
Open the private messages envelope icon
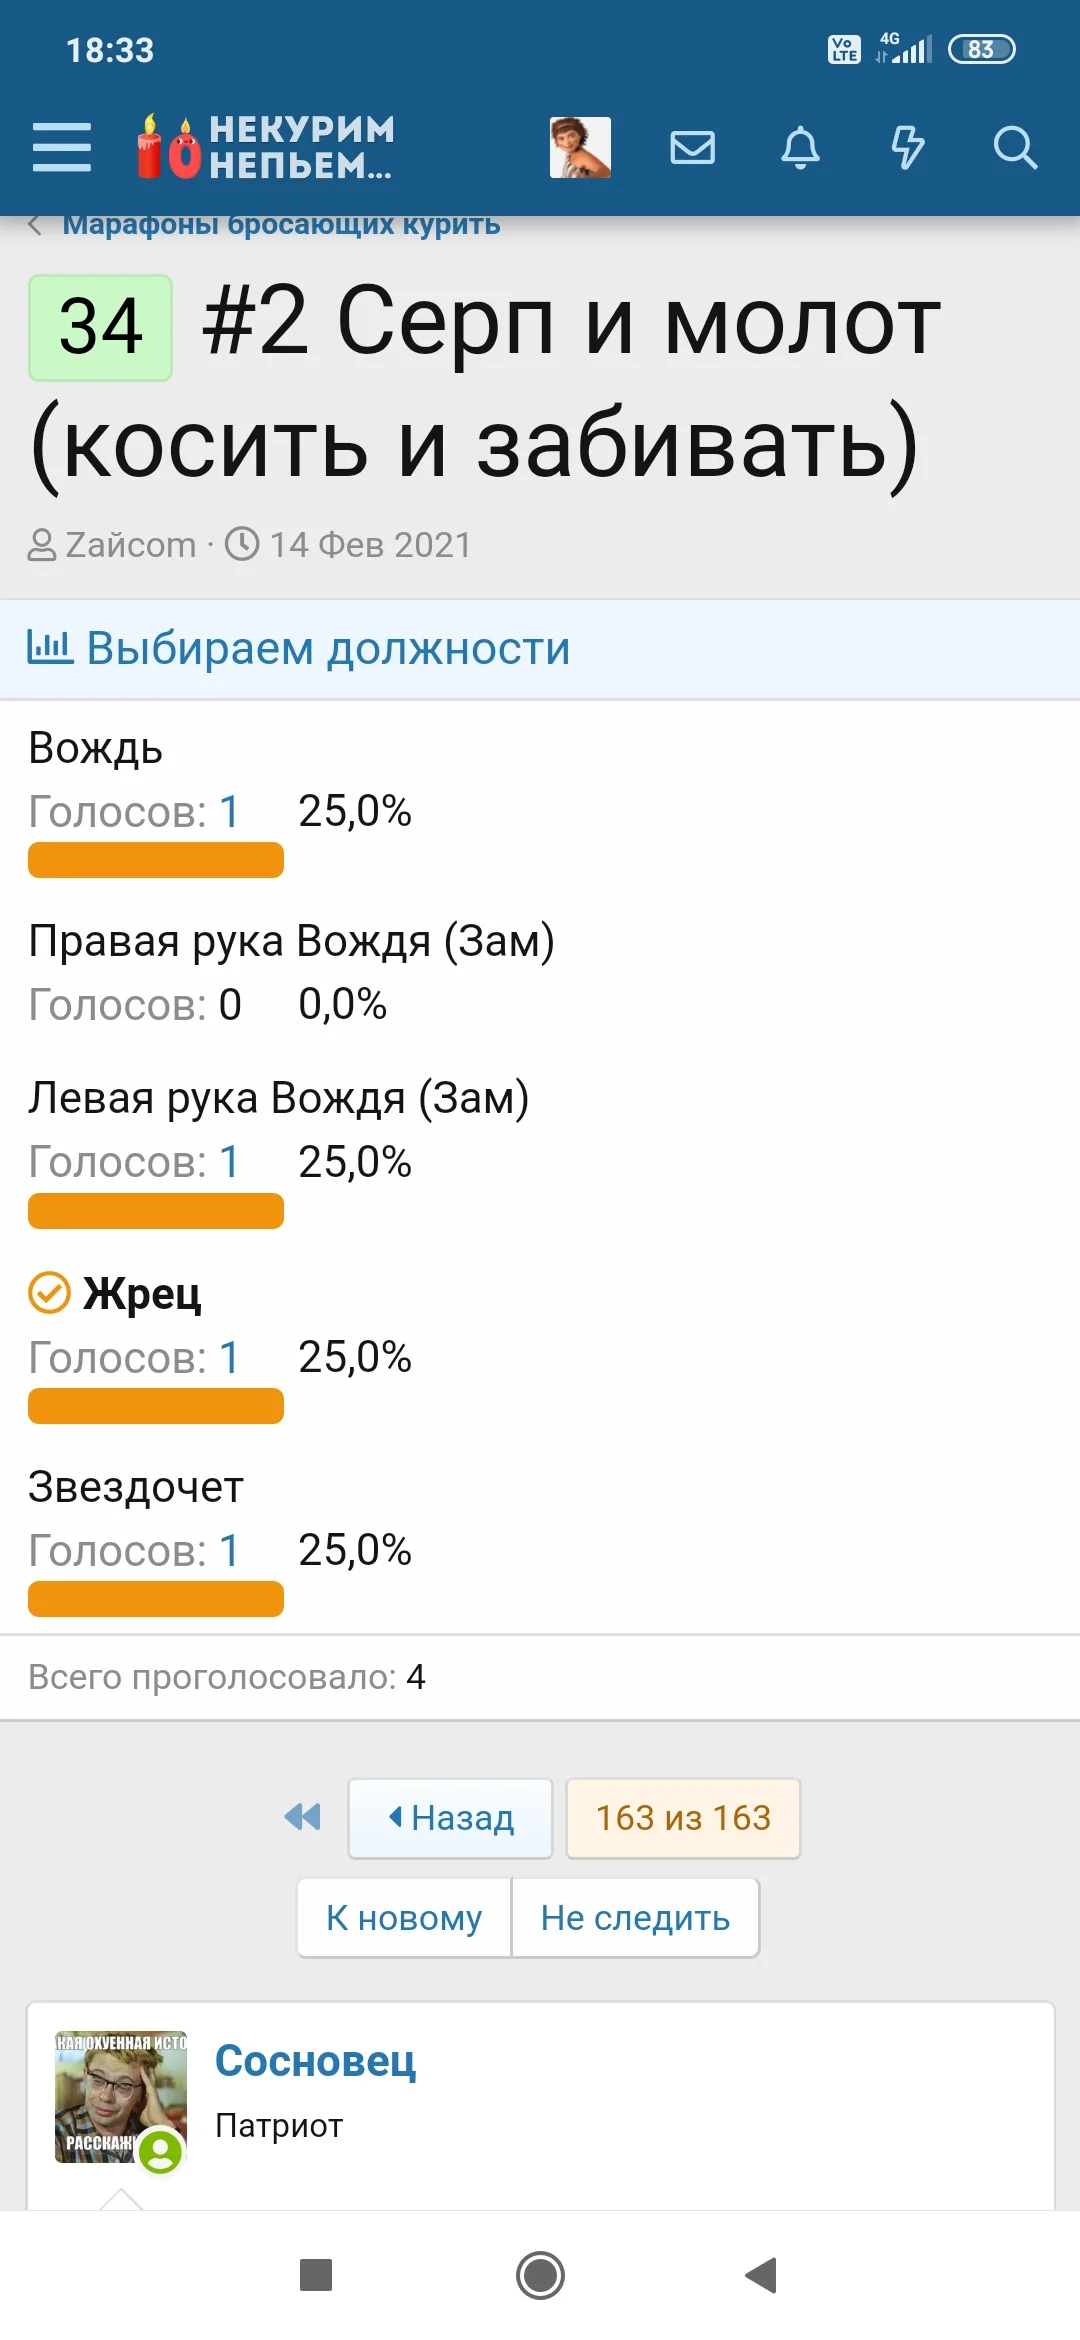tap(692, 148)
